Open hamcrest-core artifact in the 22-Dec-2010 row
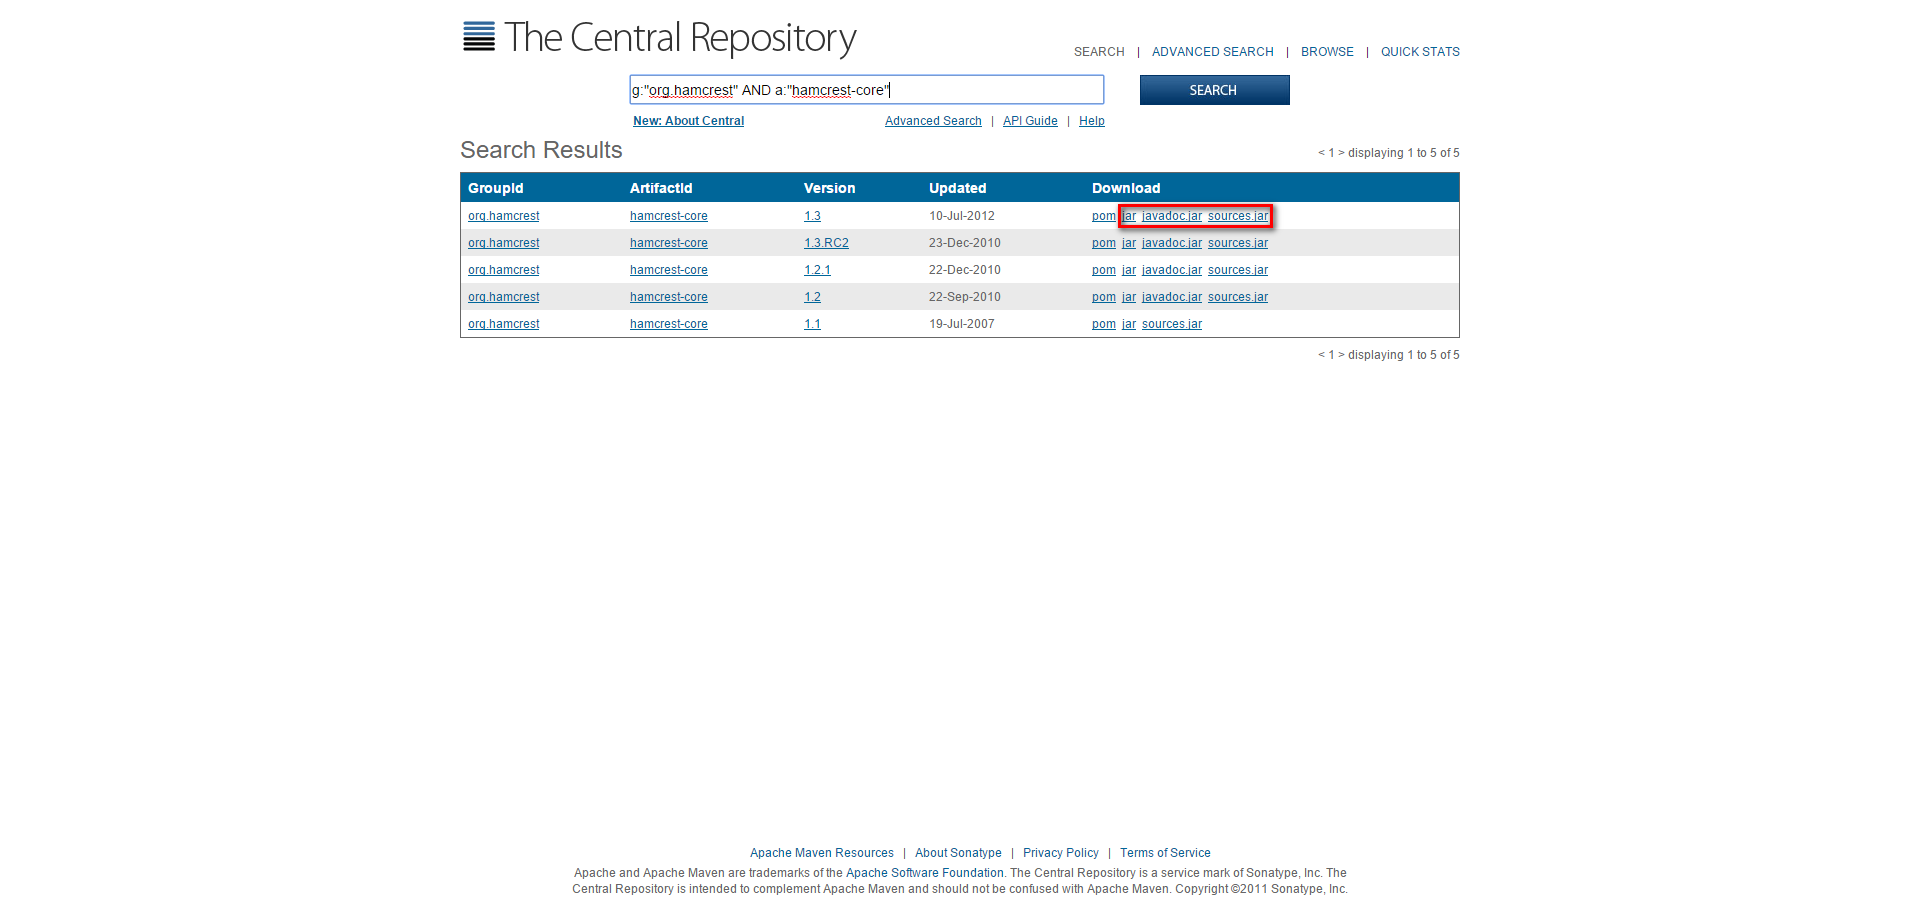This screenshot has width=1920, height=911. click(668, 270)
